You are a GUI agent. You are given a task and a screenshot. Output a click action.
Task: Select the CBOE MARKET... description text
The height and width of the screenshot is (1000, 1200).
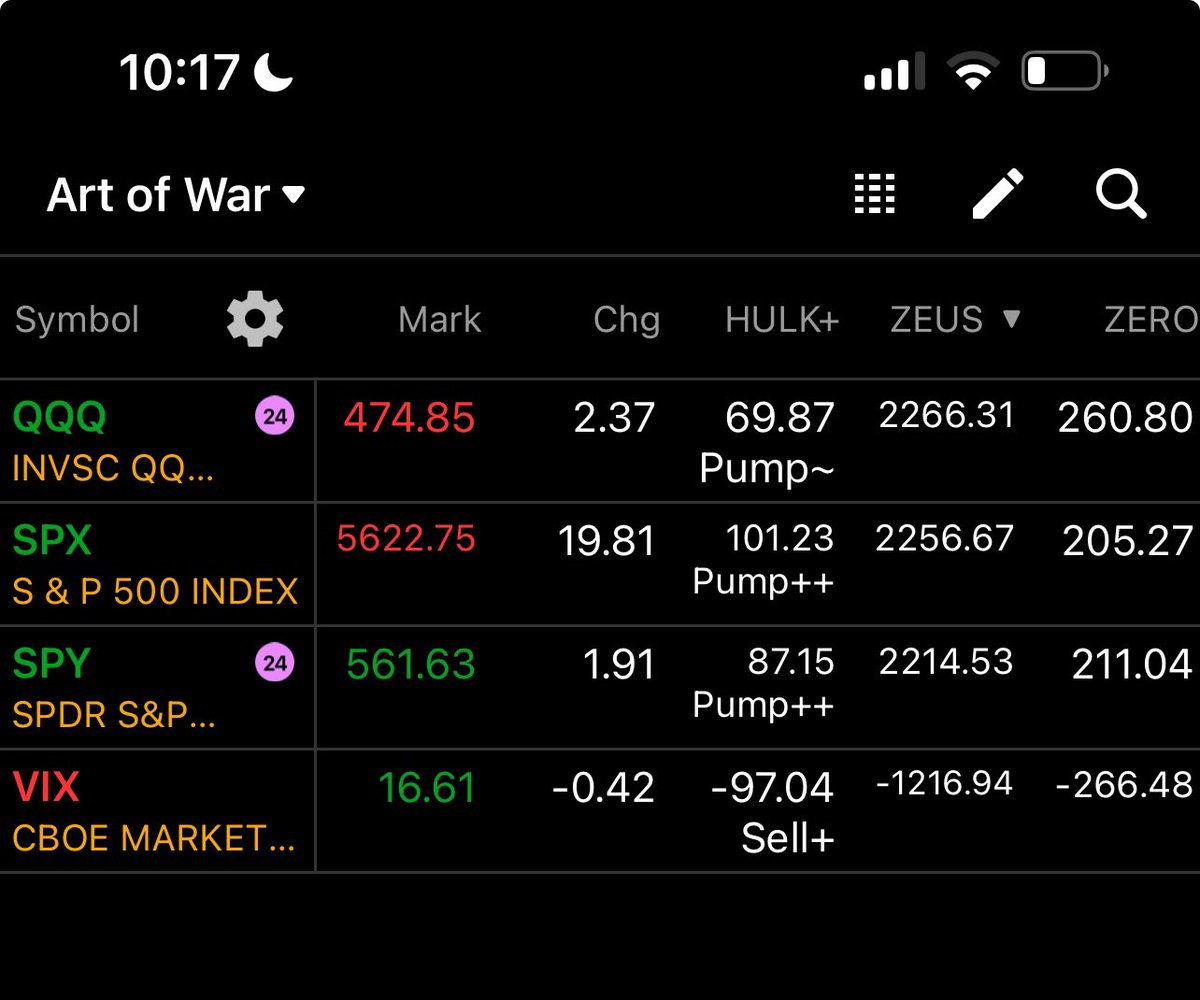[x=154, y=838]
